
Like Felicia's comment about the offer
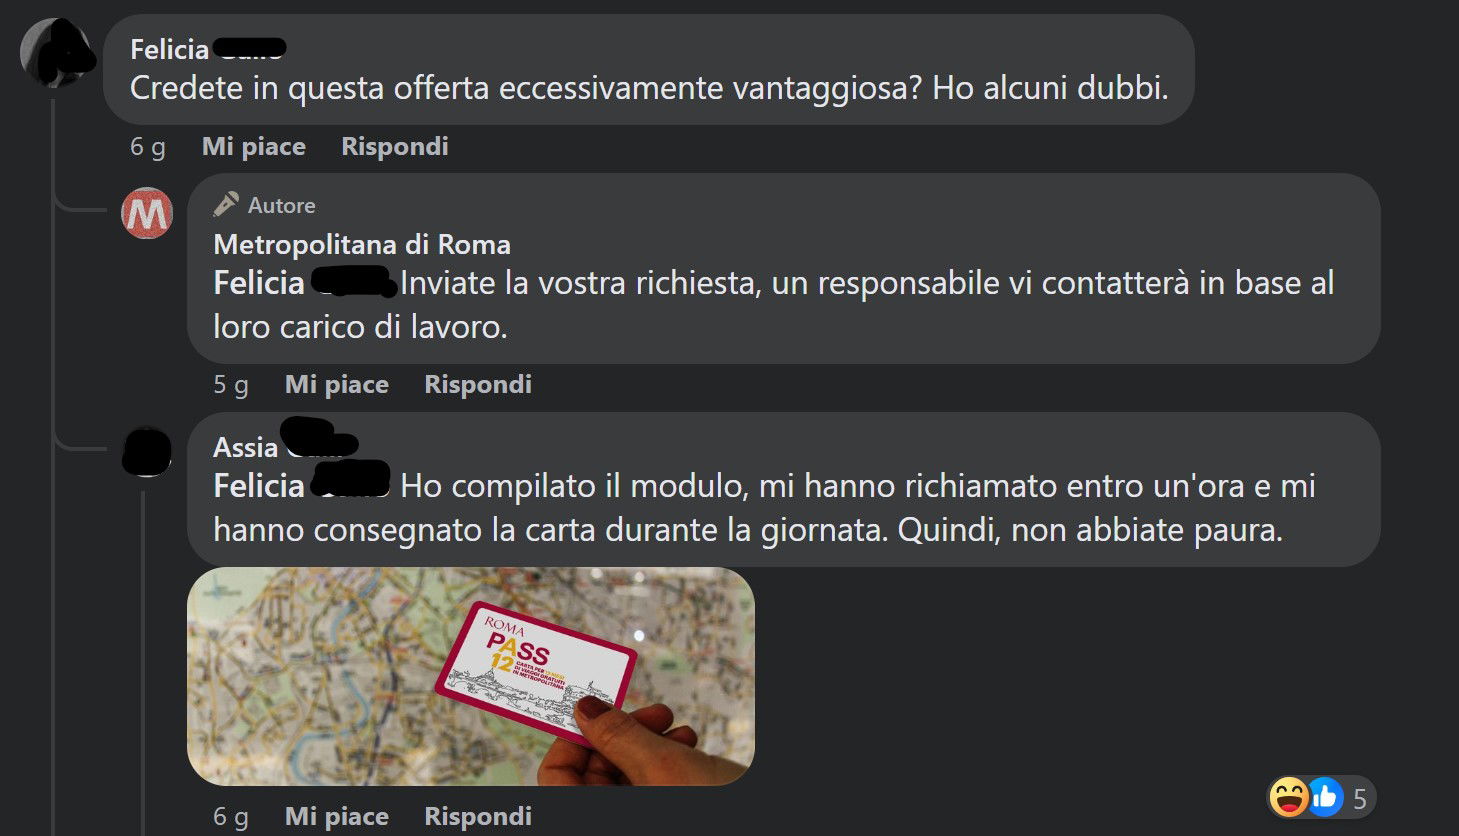pos(254,146)
